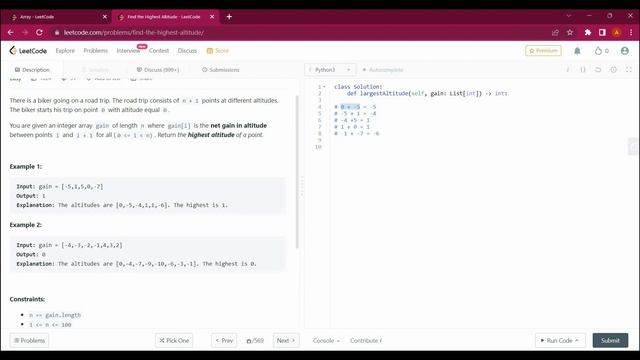Reload the page
Viewport: 640px width, 360px height.
39,32
